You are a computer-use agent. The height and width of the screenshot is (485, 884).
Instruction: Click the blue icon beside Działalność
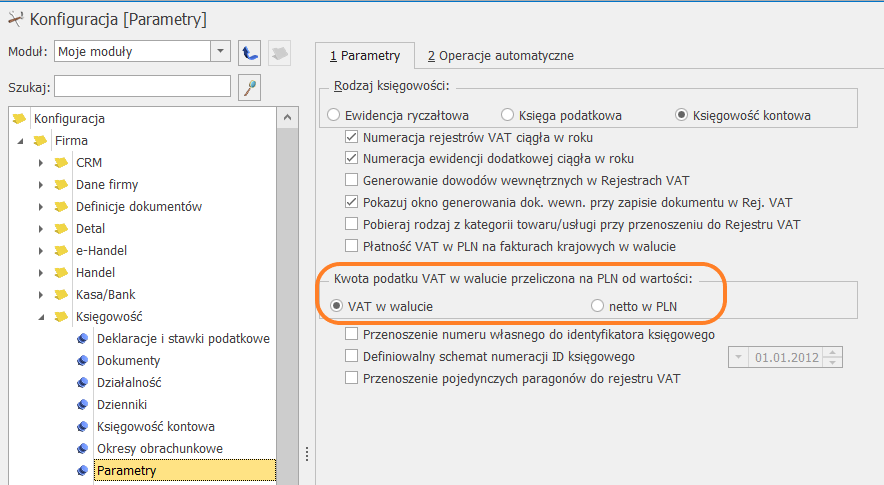[82, 382]
